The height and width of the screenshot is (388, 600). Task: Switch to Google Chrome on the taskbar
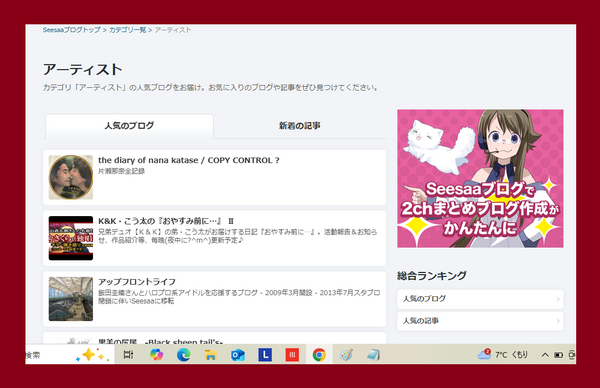pyautogui.click(x=319, y=355)
